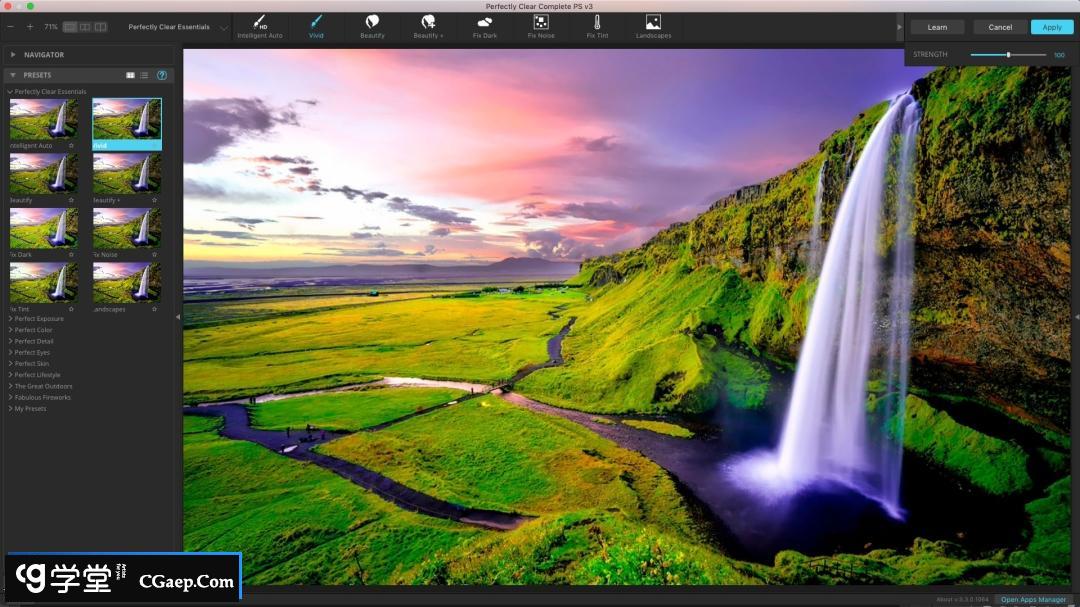Viewport: 1080px width, 607px height.
Task: Select the Fix Noise toolbar icon
Action: tap(541, 22)
